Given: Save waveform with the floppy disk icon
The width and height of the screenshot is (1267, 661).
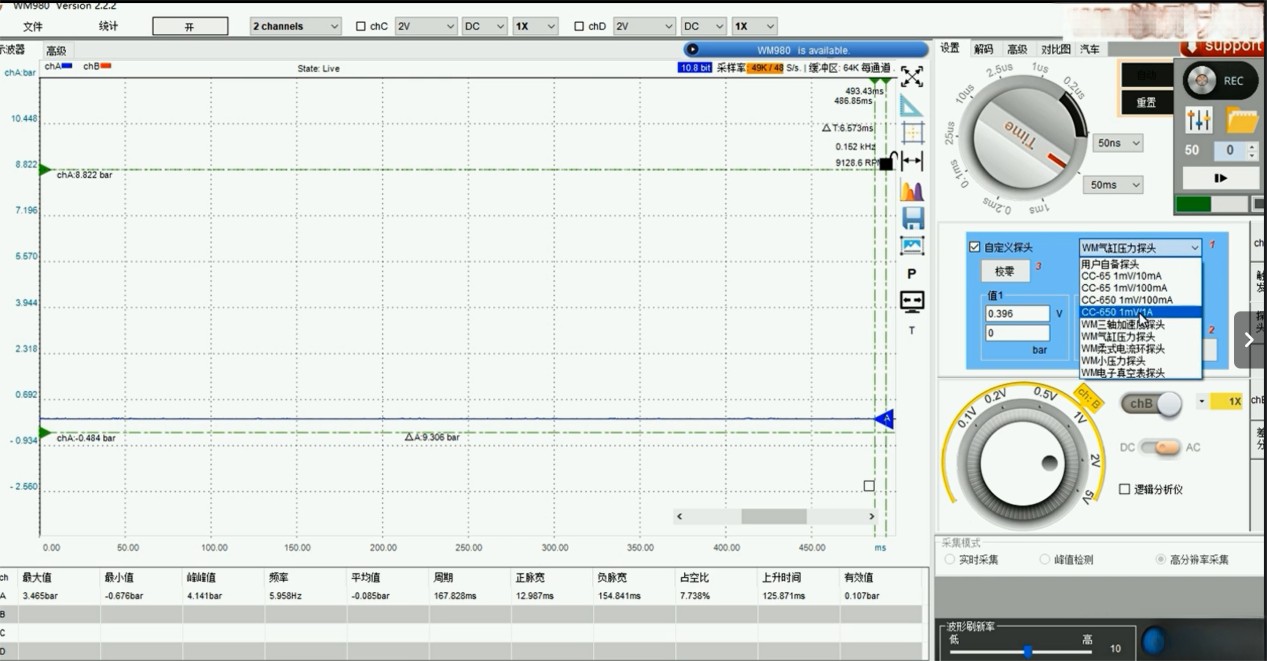Looking at the screenshot, I should coord(912,218).
